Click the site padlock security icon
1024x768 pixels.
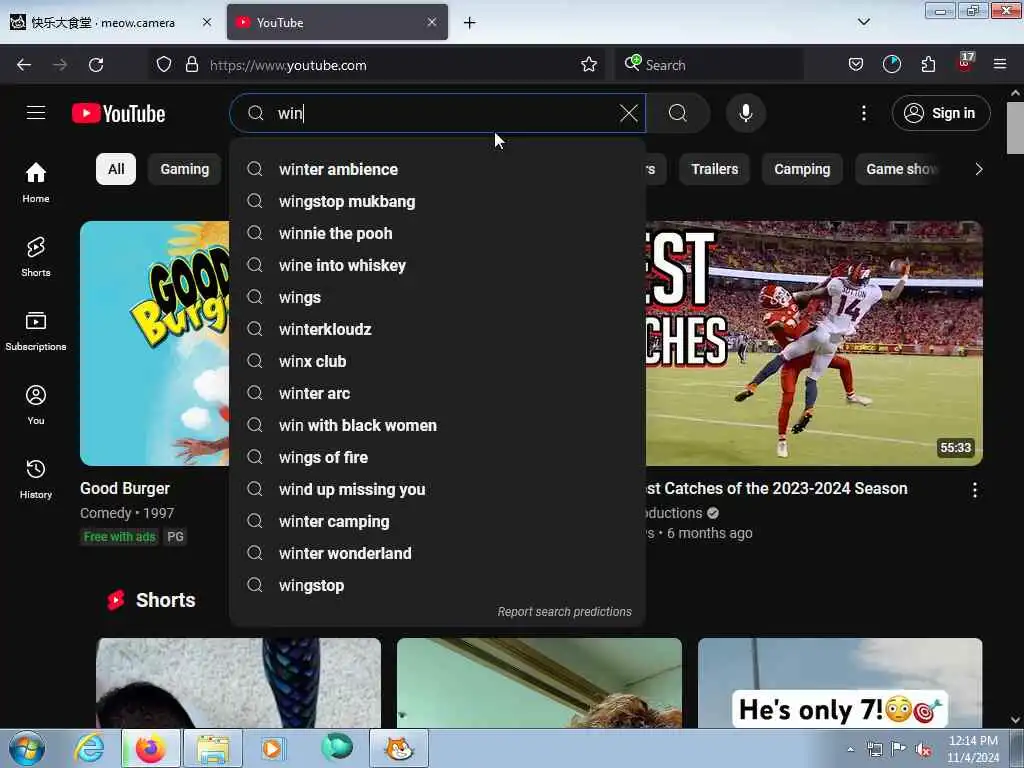pos(191,65)
